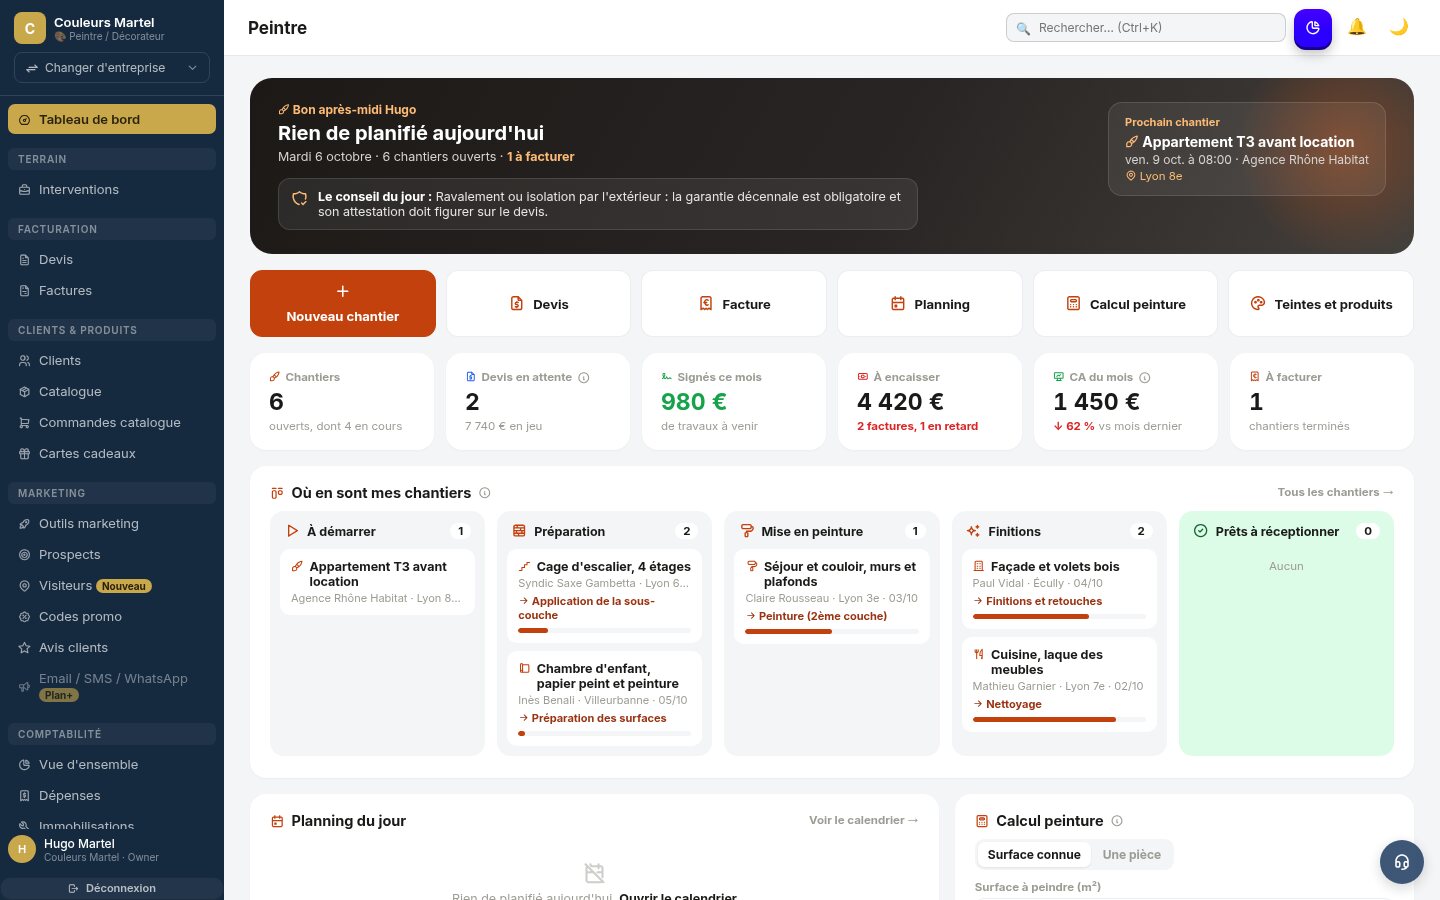Image resolution: width=1440 pixels, height=900 pixels.
Task: Click the search magnifier icon
Action: click(1023, 28)
